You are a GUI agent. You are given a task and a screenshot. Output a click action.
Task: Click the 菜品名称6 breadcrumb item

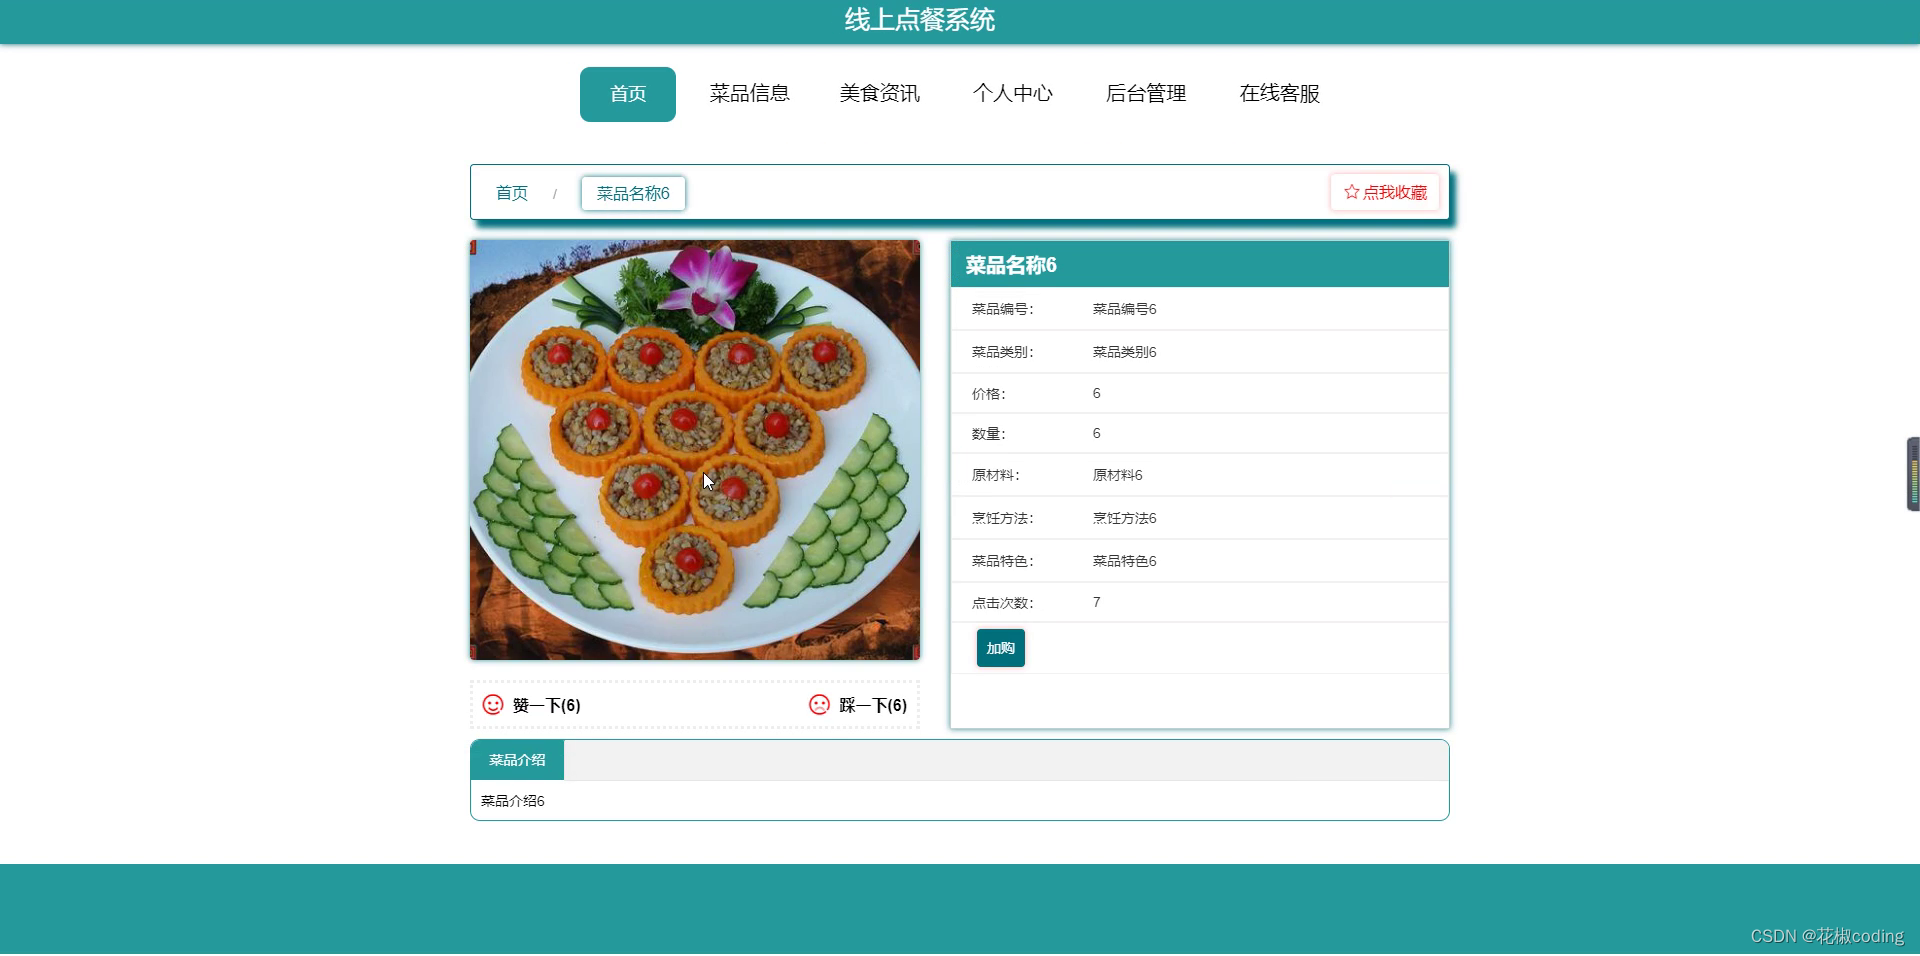632,193
